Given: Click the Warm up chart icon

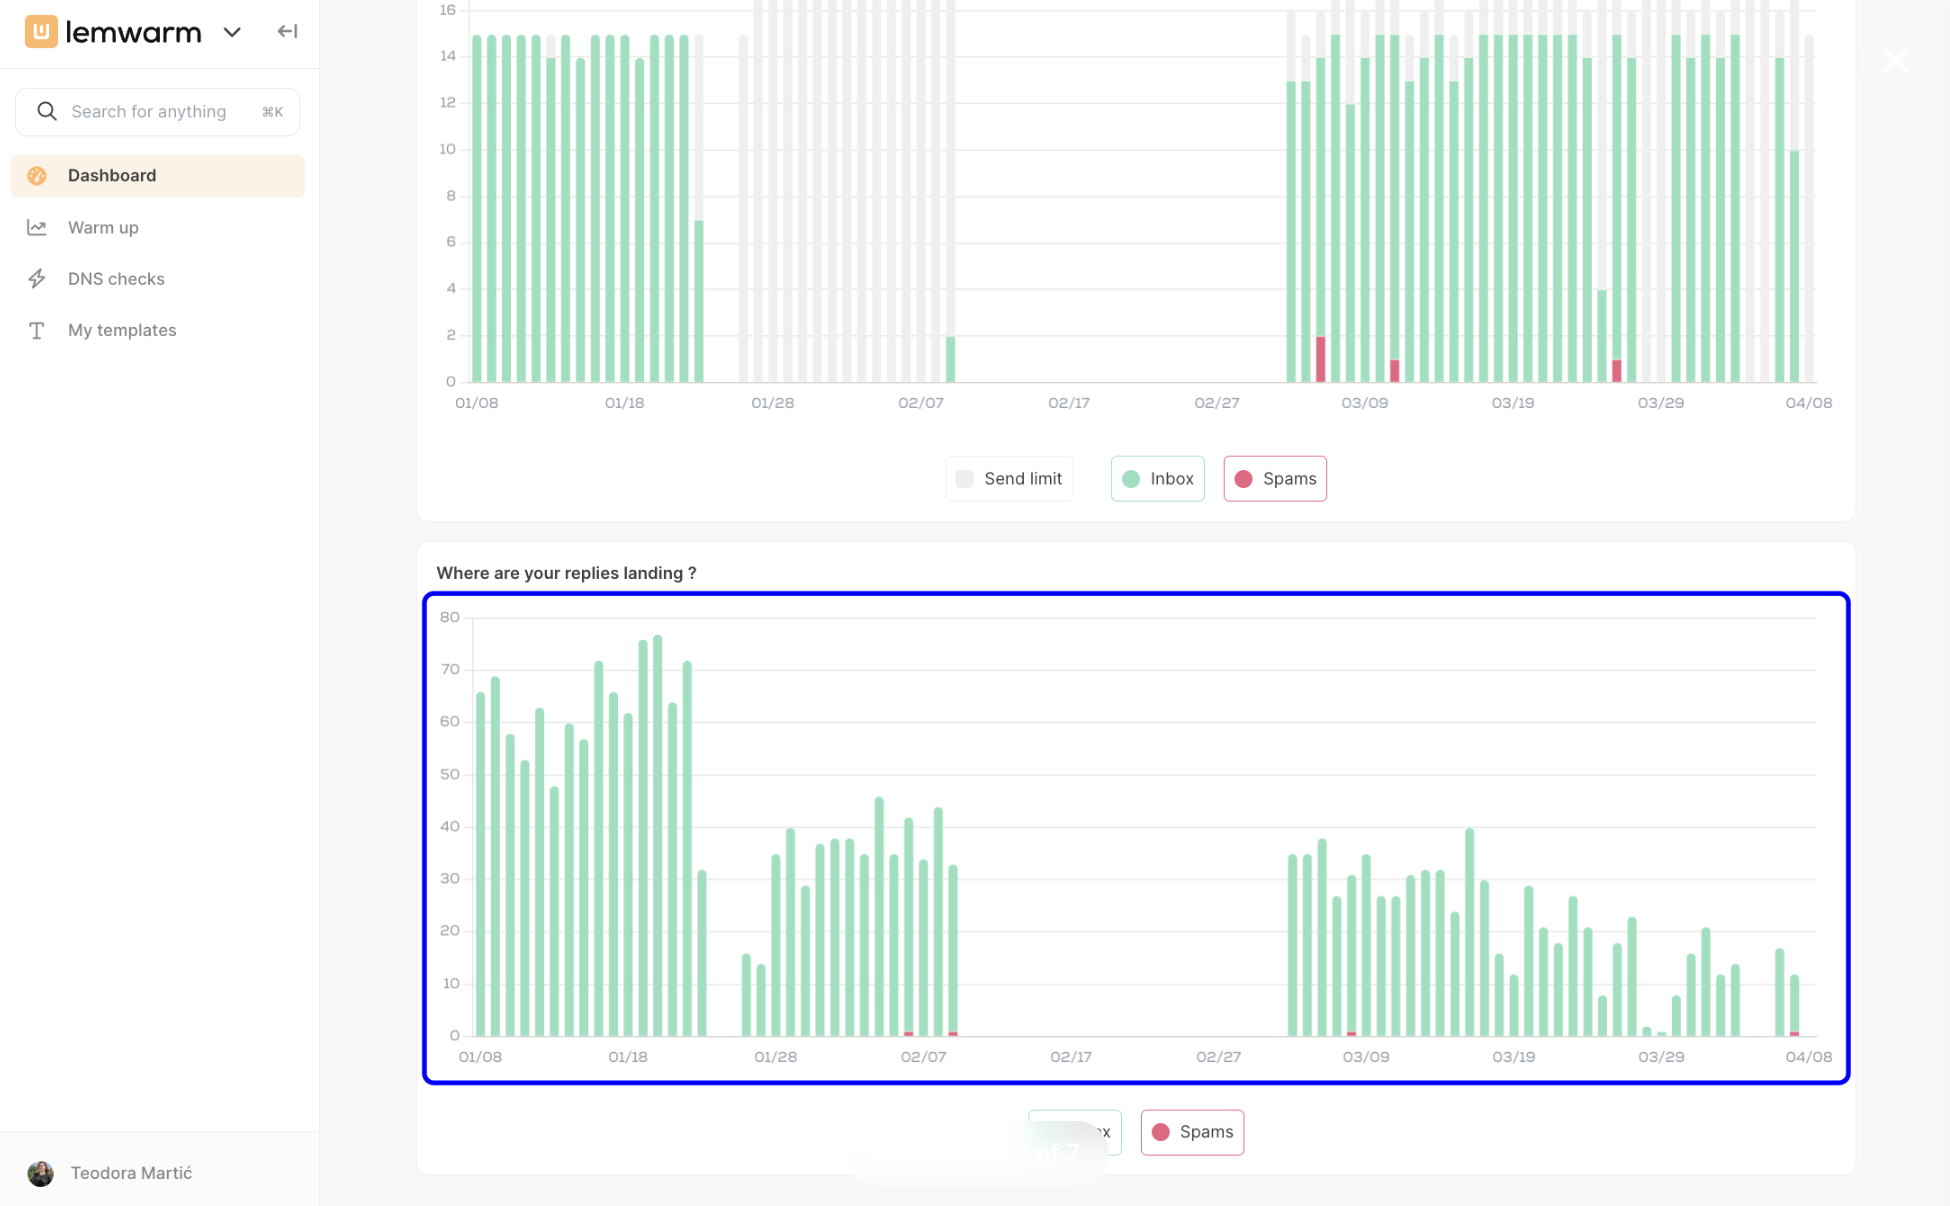Looking at the screenshot, I should [x=37, y=228].
